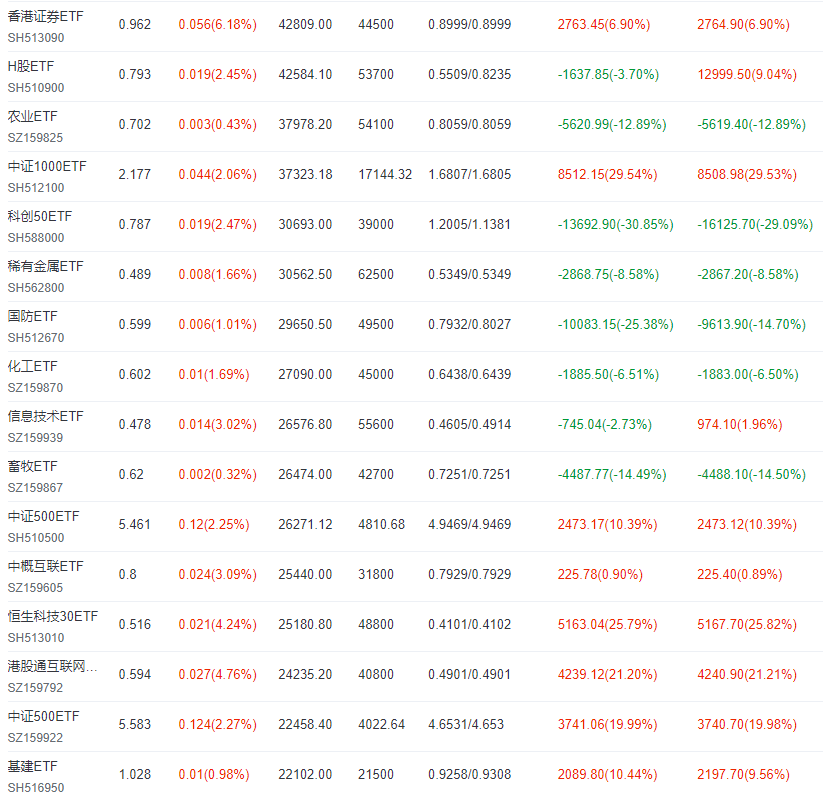Open the 中证1000ETF name link
The image size is (823, 801).
click(47, 166)
